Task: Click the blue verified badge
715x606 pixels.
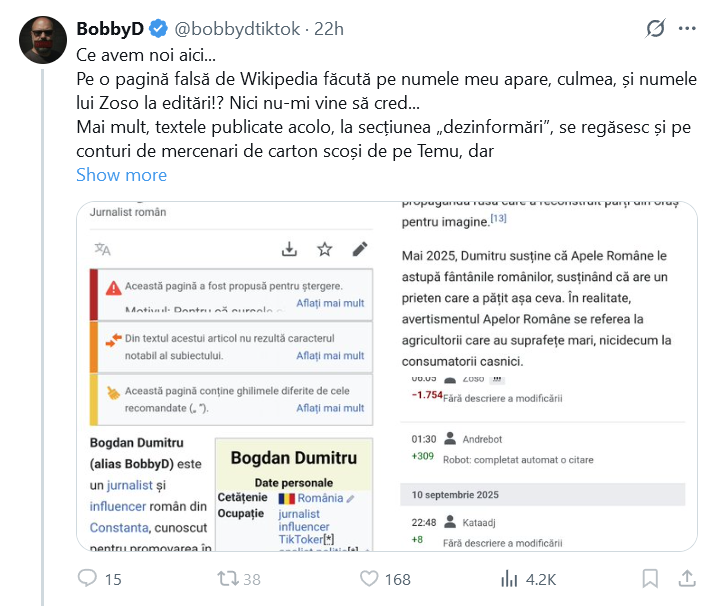Action: coord(158,28)
